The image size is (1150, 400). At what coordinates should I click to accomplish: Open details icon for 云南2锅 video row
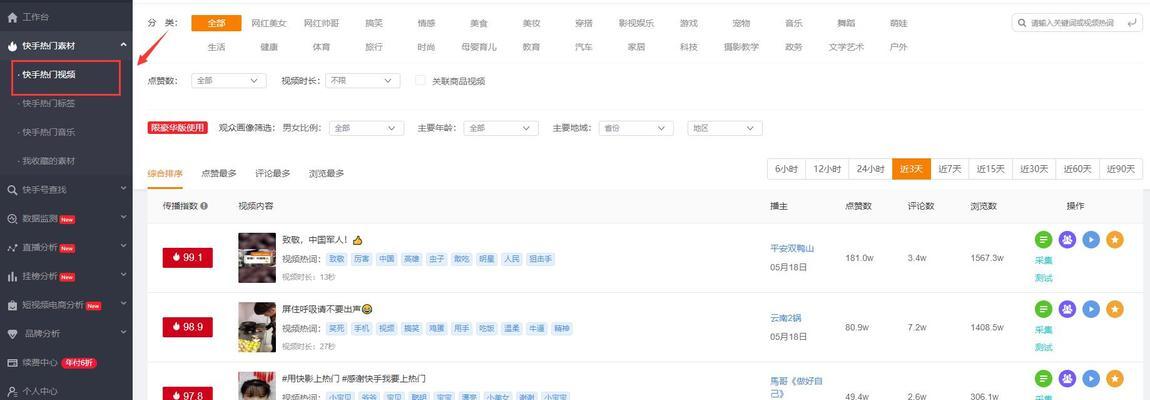[x=1043, y=309]
